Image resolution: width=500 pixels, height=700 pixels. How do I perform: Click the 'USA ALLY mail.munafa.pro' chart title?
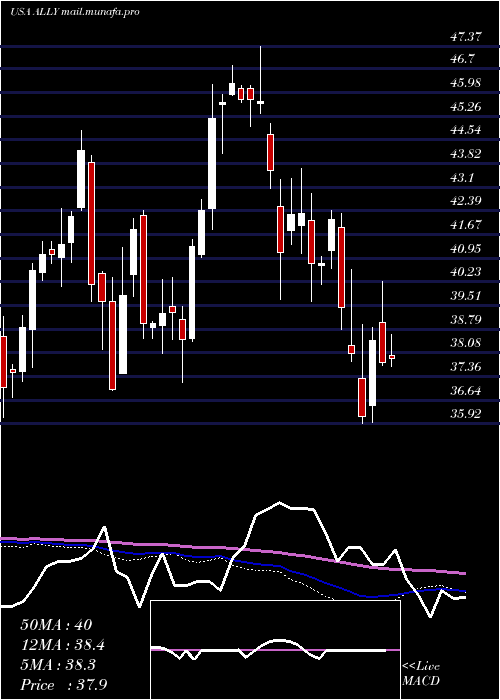point(75,12)
